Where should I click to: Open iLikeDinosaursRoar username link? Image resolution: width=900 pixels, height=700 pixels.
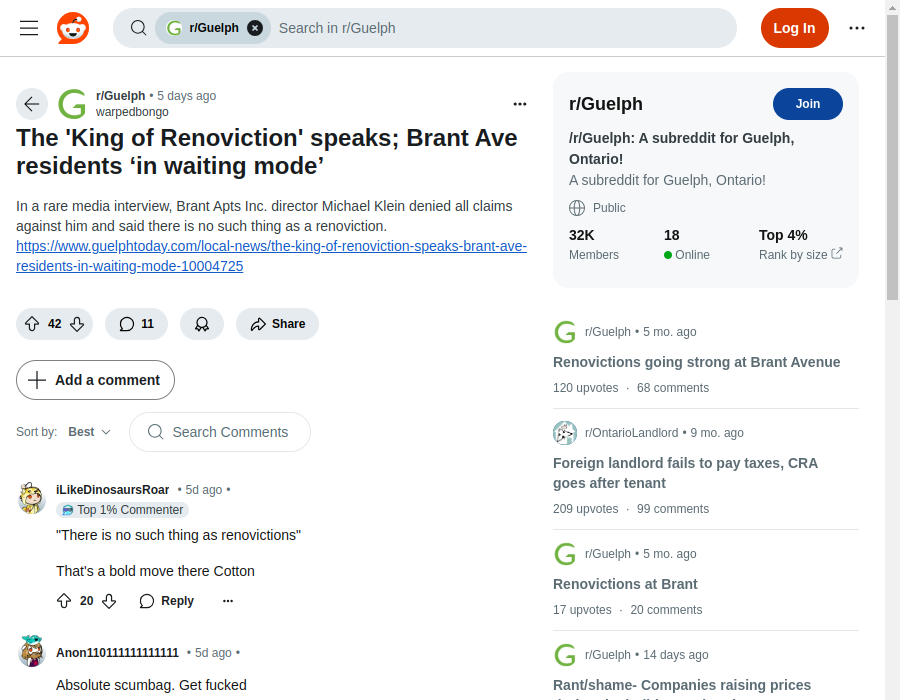(x=112, y=489)
